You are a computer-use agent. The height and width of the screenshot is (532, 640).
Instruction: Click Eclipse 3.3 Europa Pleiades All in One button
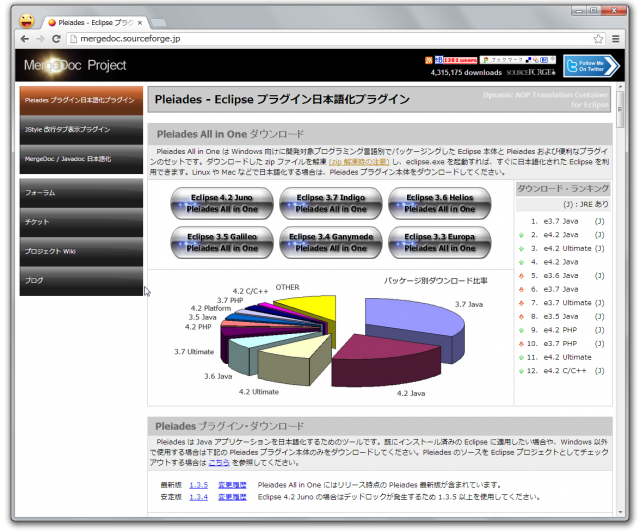[x=440, y=243]
